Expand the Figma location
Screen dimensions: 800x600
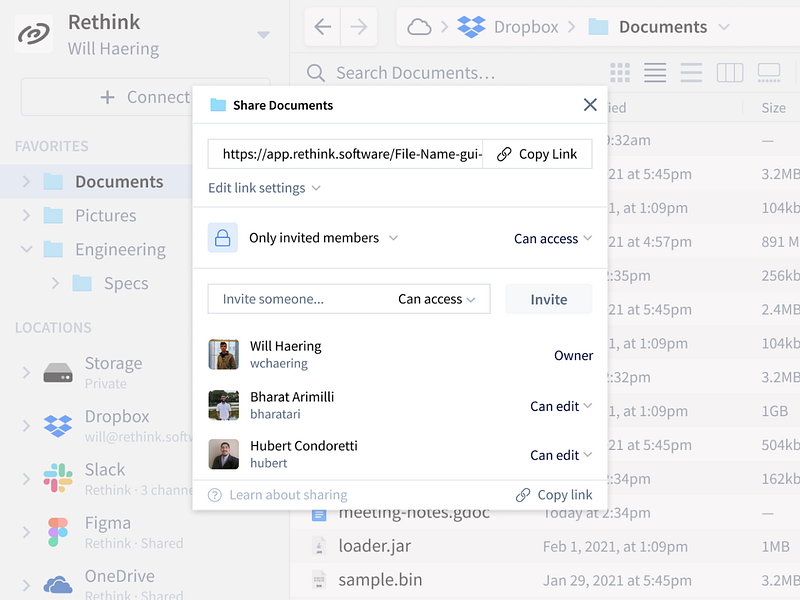[26, 532]
